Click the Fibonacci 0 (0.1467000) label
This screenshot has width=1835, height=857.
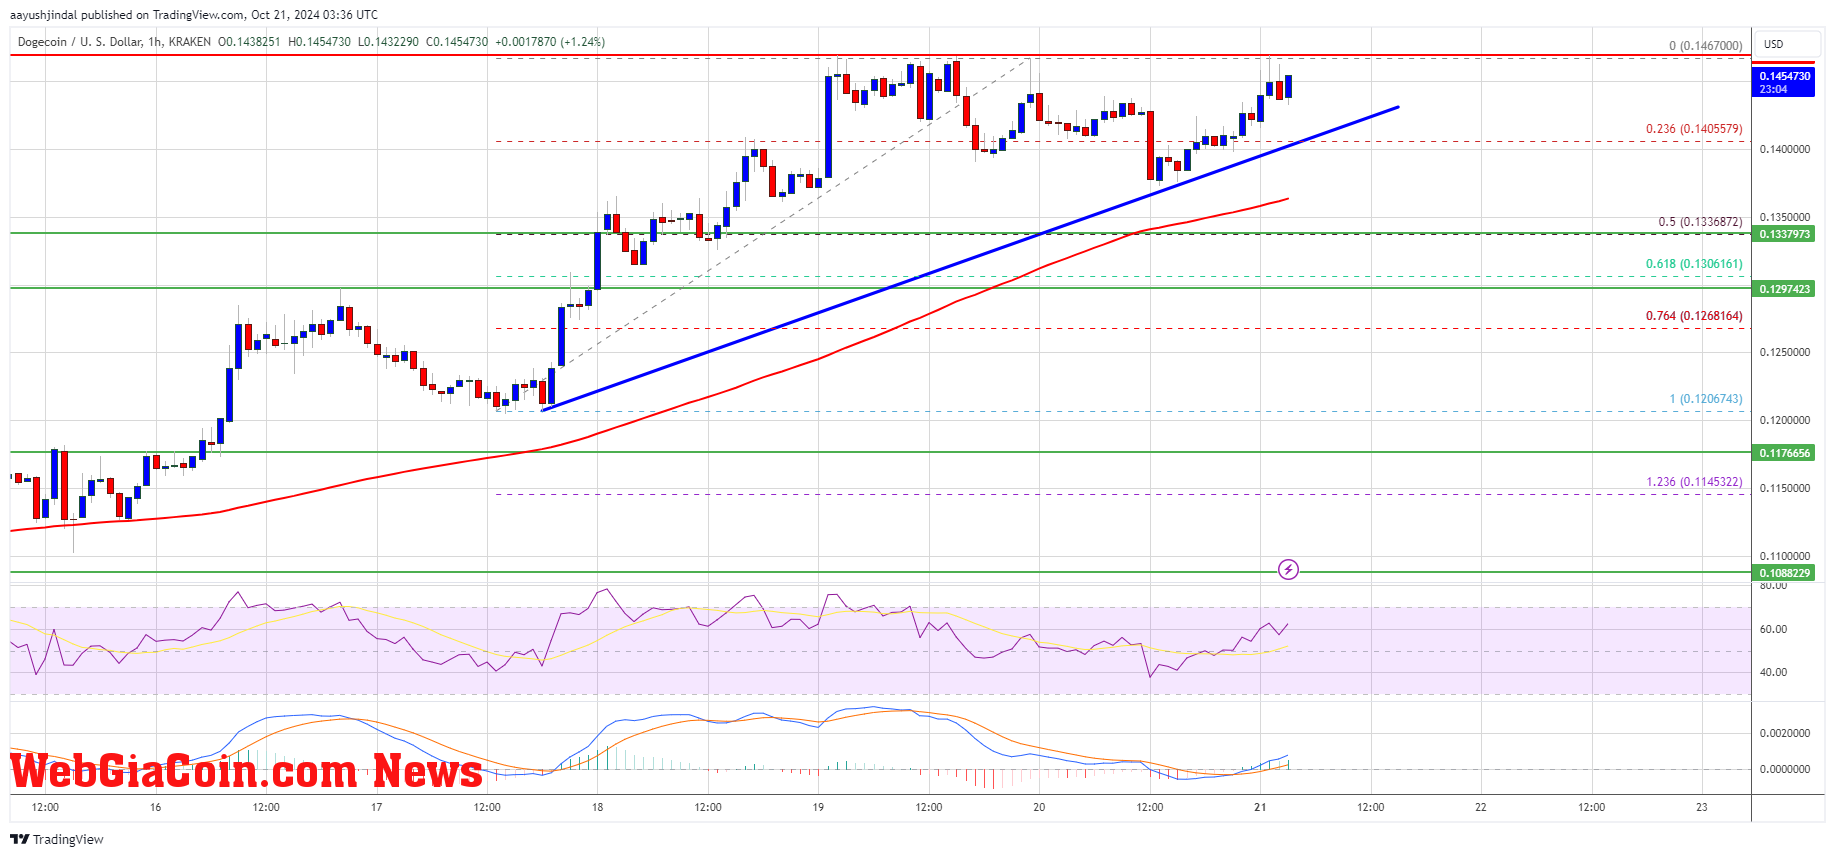pos(1706,46)
